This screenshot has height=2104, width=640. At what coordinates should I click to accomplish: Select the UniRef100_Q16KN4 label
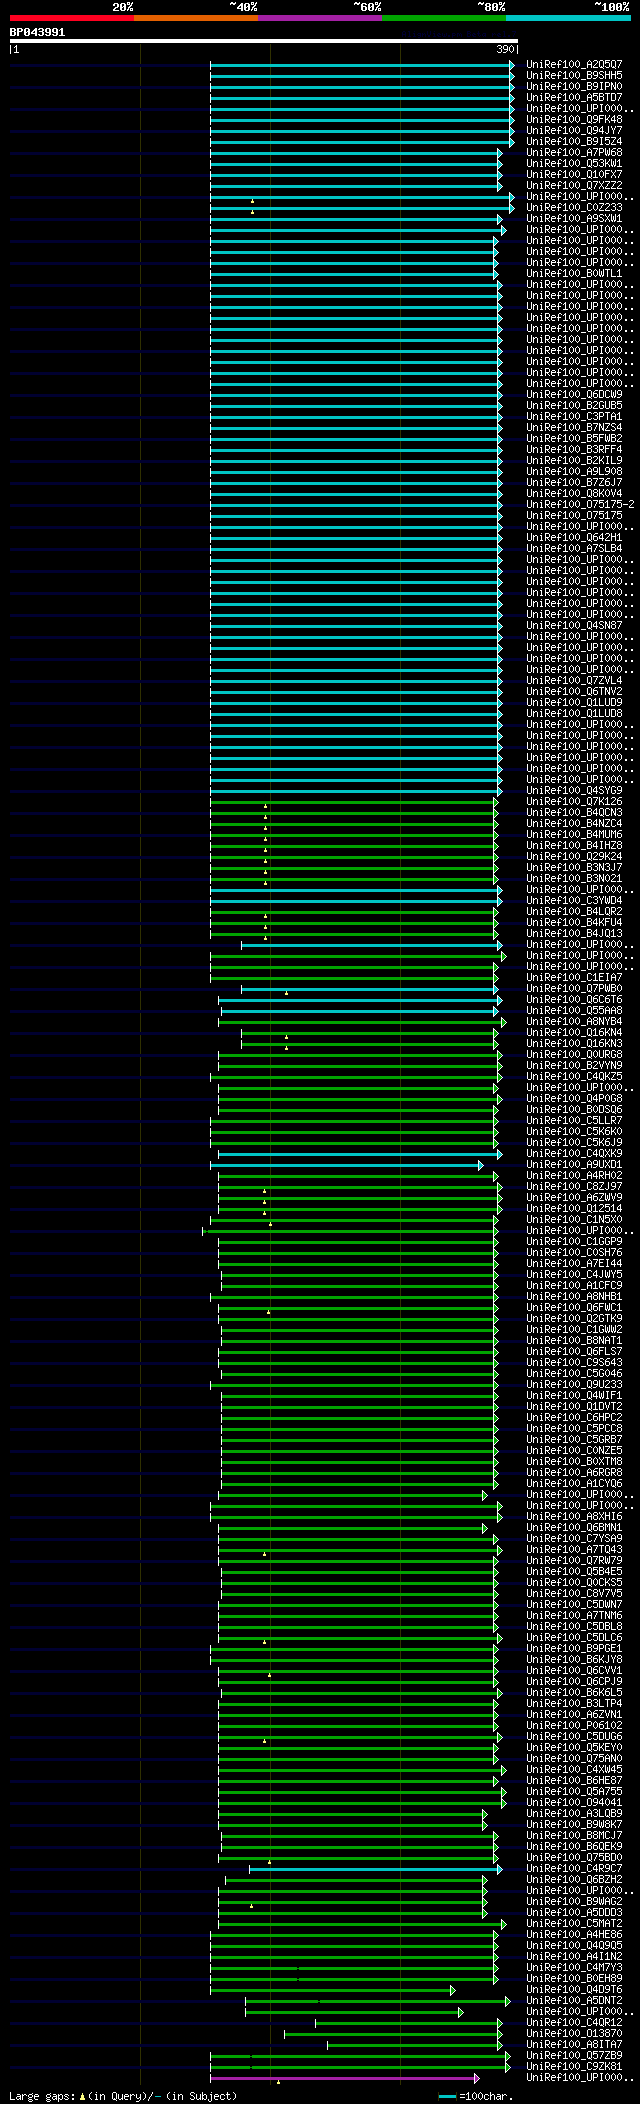coord(574,1032)
